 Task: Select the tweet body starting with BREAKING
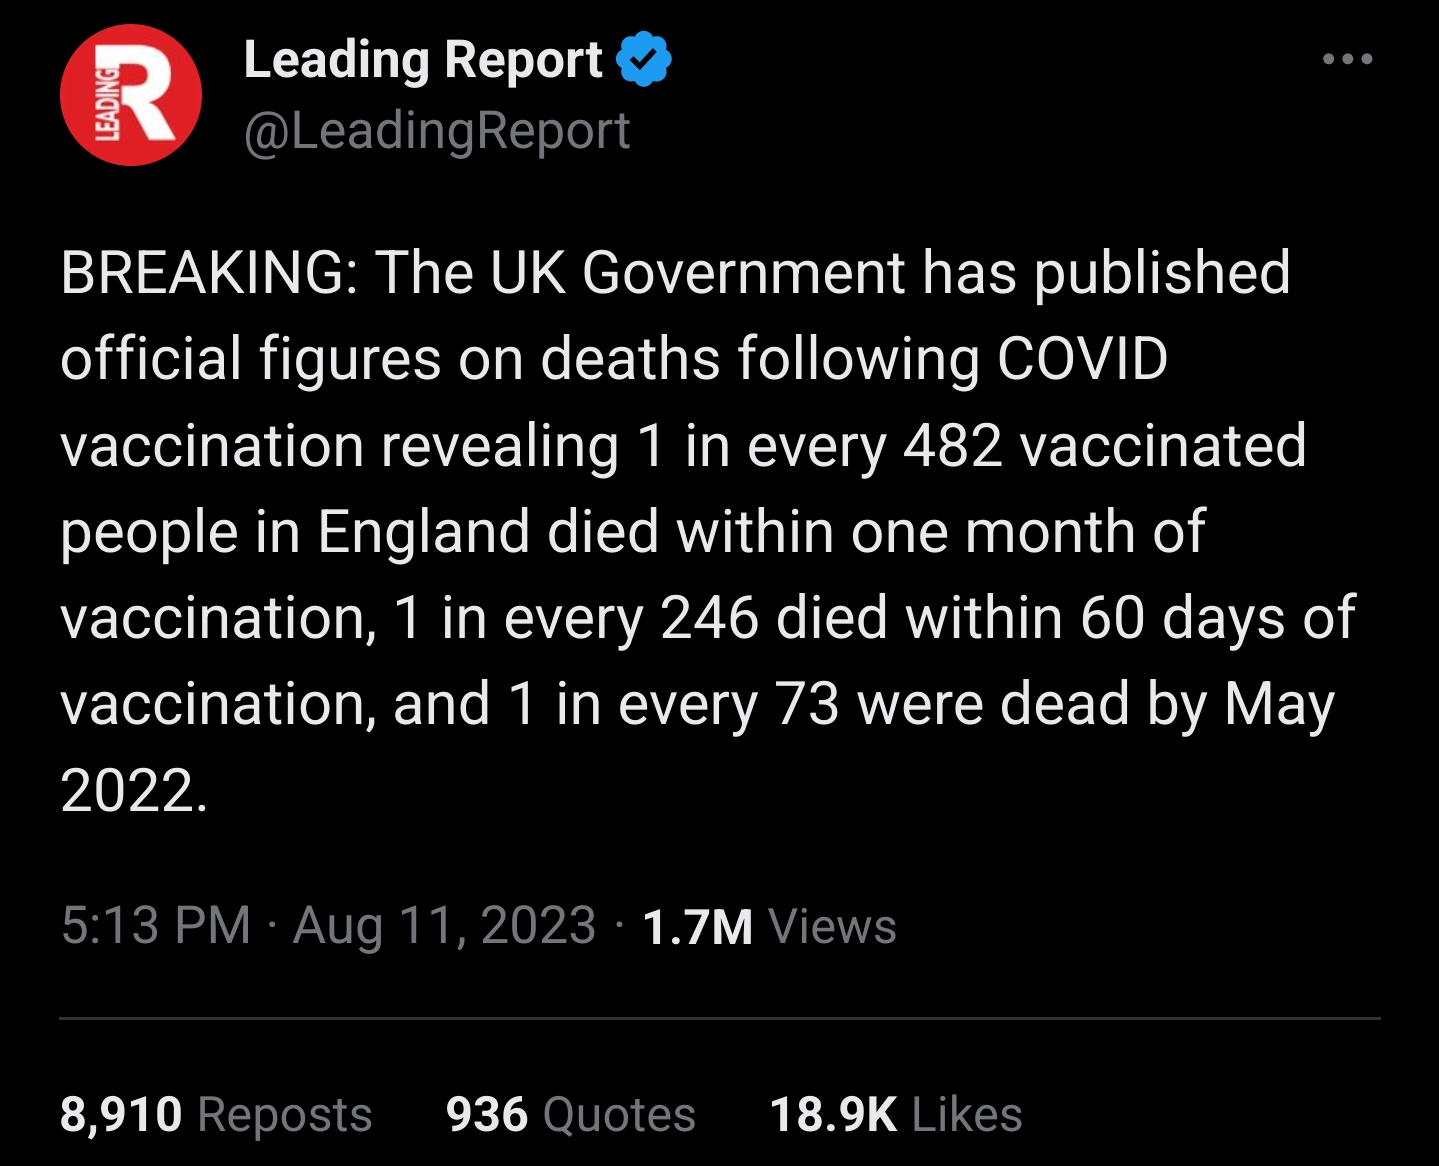tap(708, 531)
